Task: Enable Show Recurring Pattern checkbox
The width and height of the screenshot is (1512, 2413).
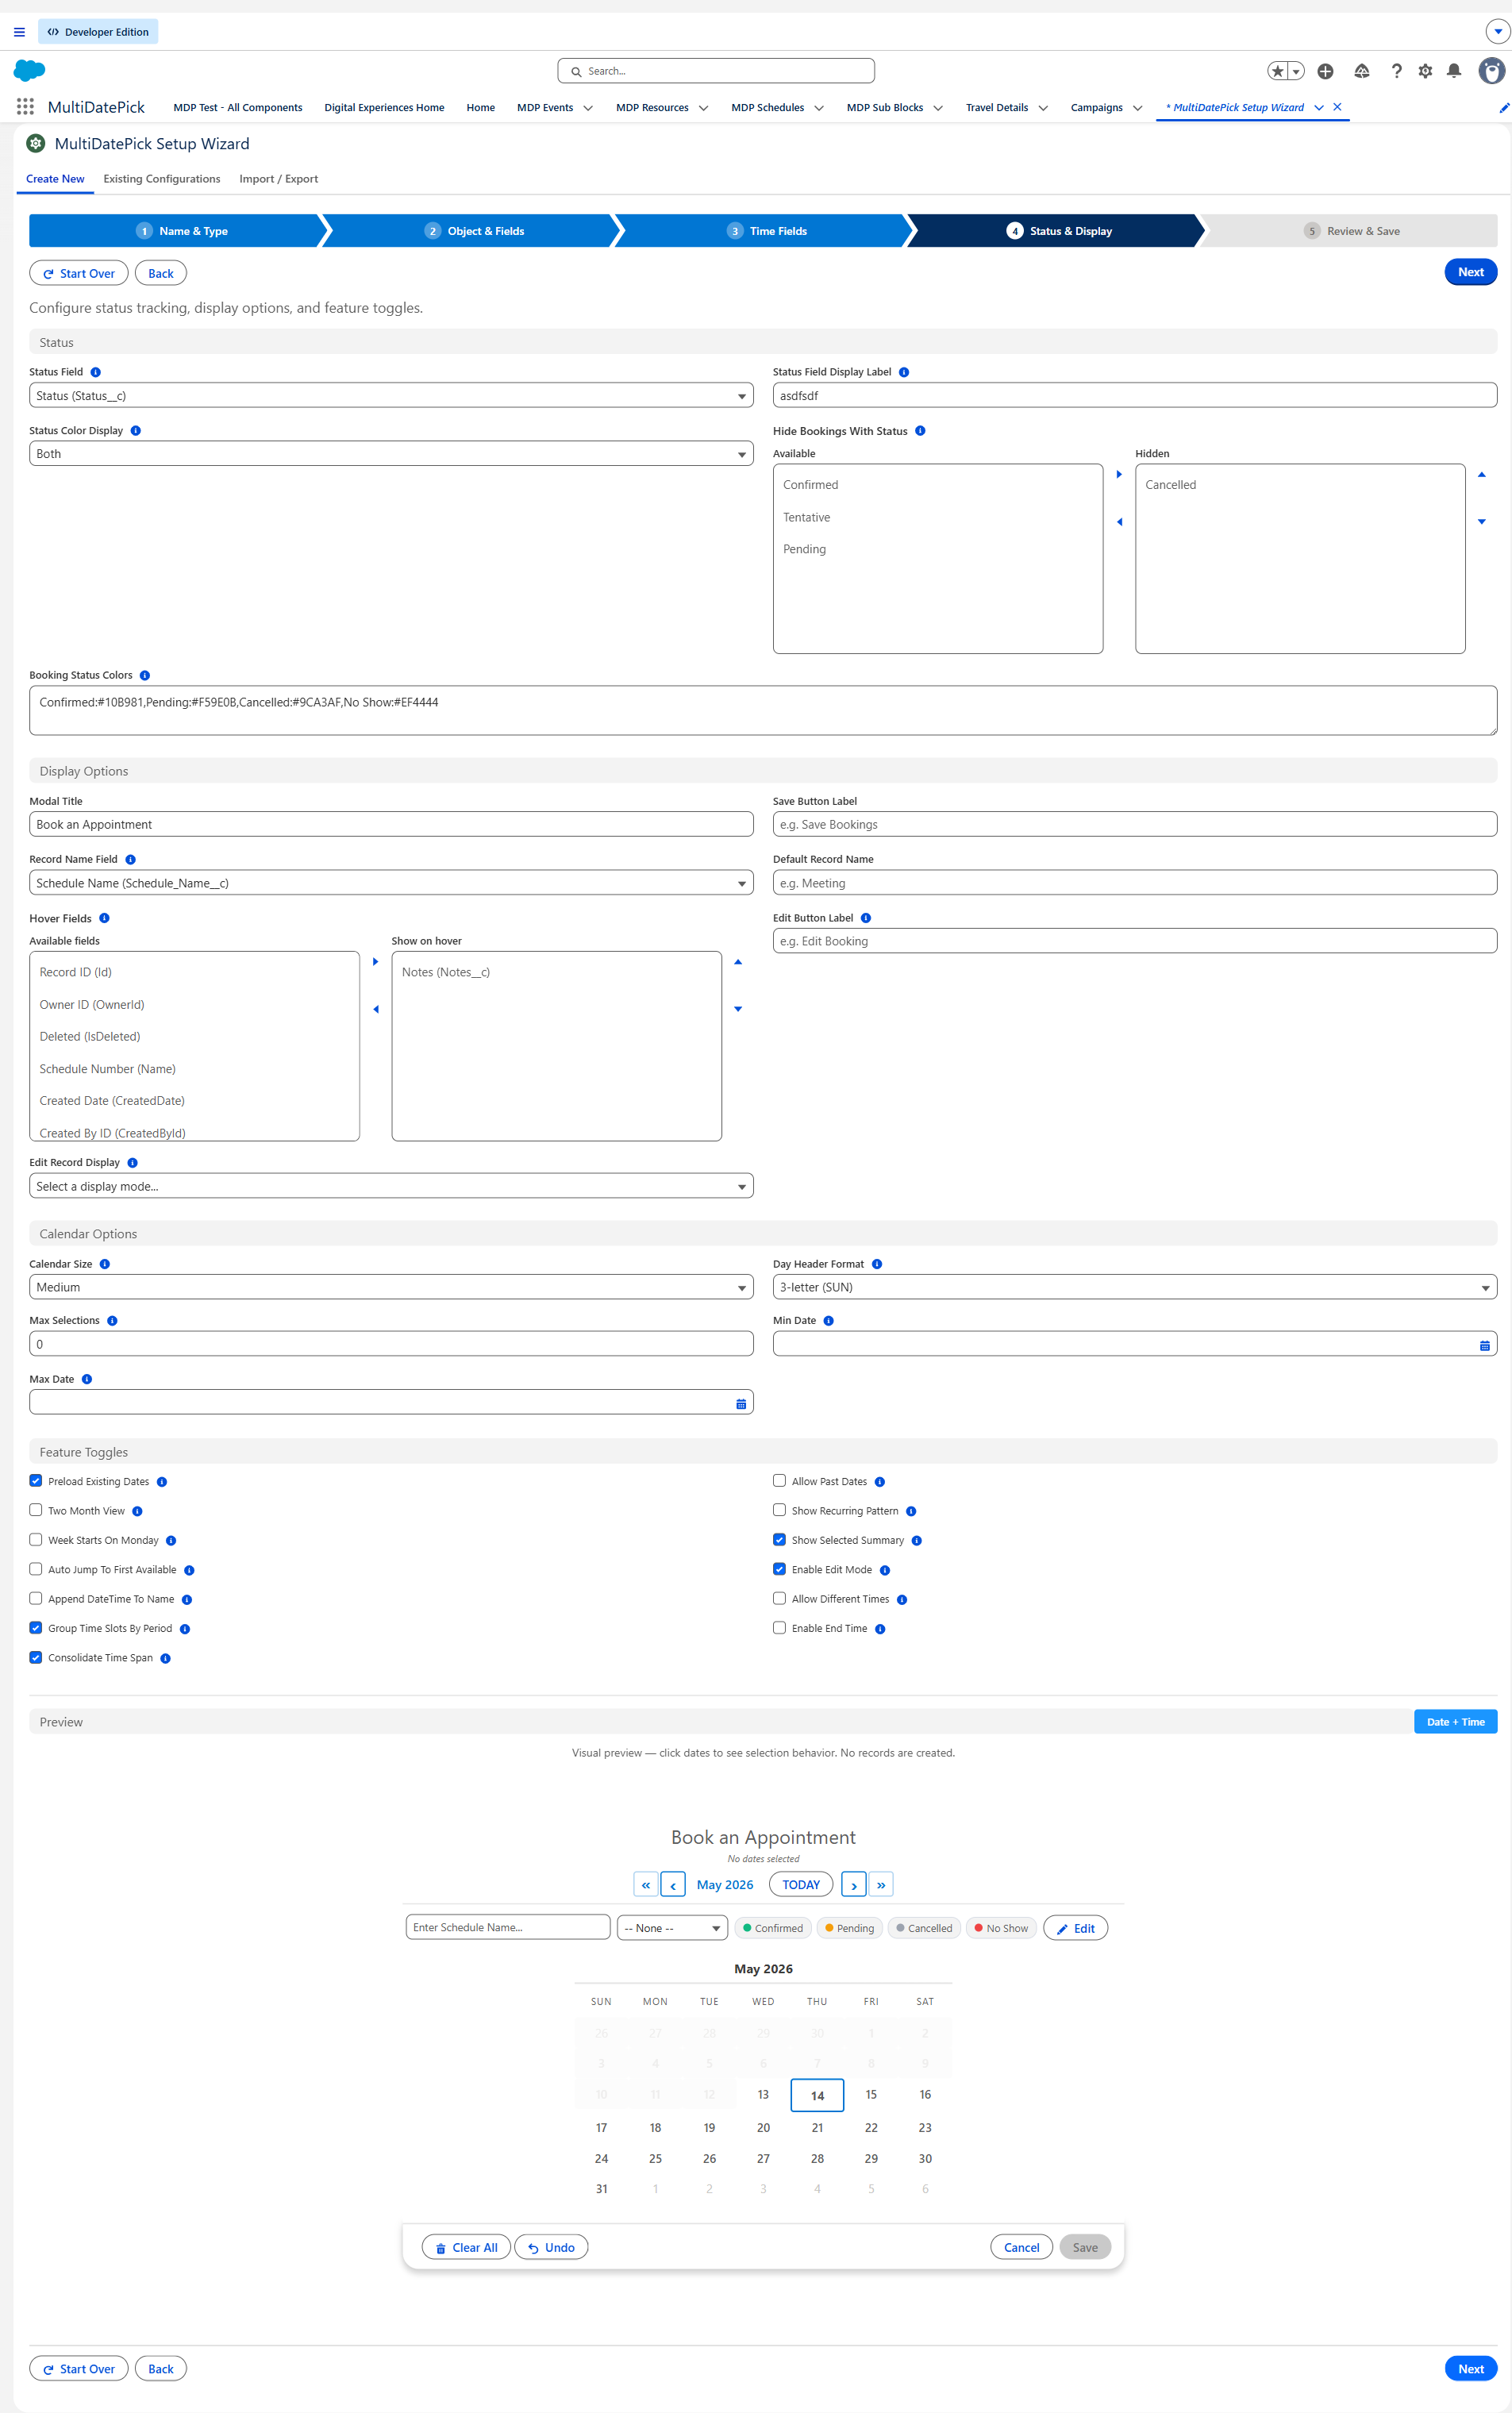Action: pyautogui.click(x=779, y=1510)
